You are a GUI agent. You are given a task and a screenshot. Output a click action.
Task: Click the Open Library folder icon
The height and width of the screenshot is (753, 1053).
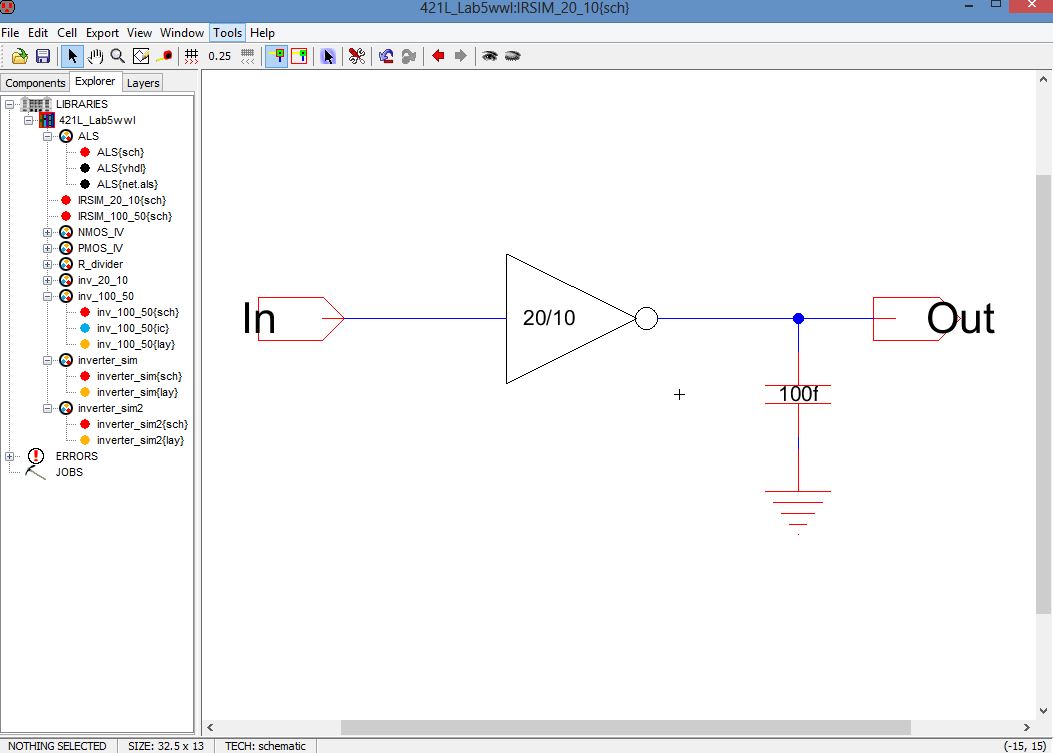tap(19, 56)
